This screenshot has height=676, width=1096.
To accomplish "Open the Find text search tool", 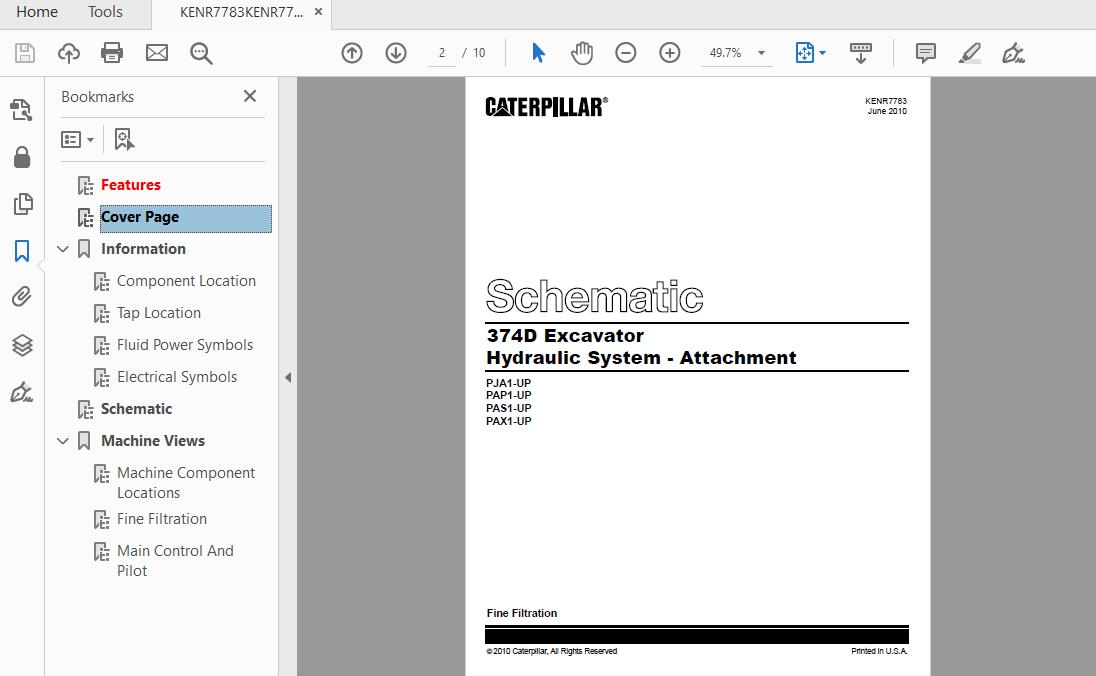I will click(x=201, y=53).
